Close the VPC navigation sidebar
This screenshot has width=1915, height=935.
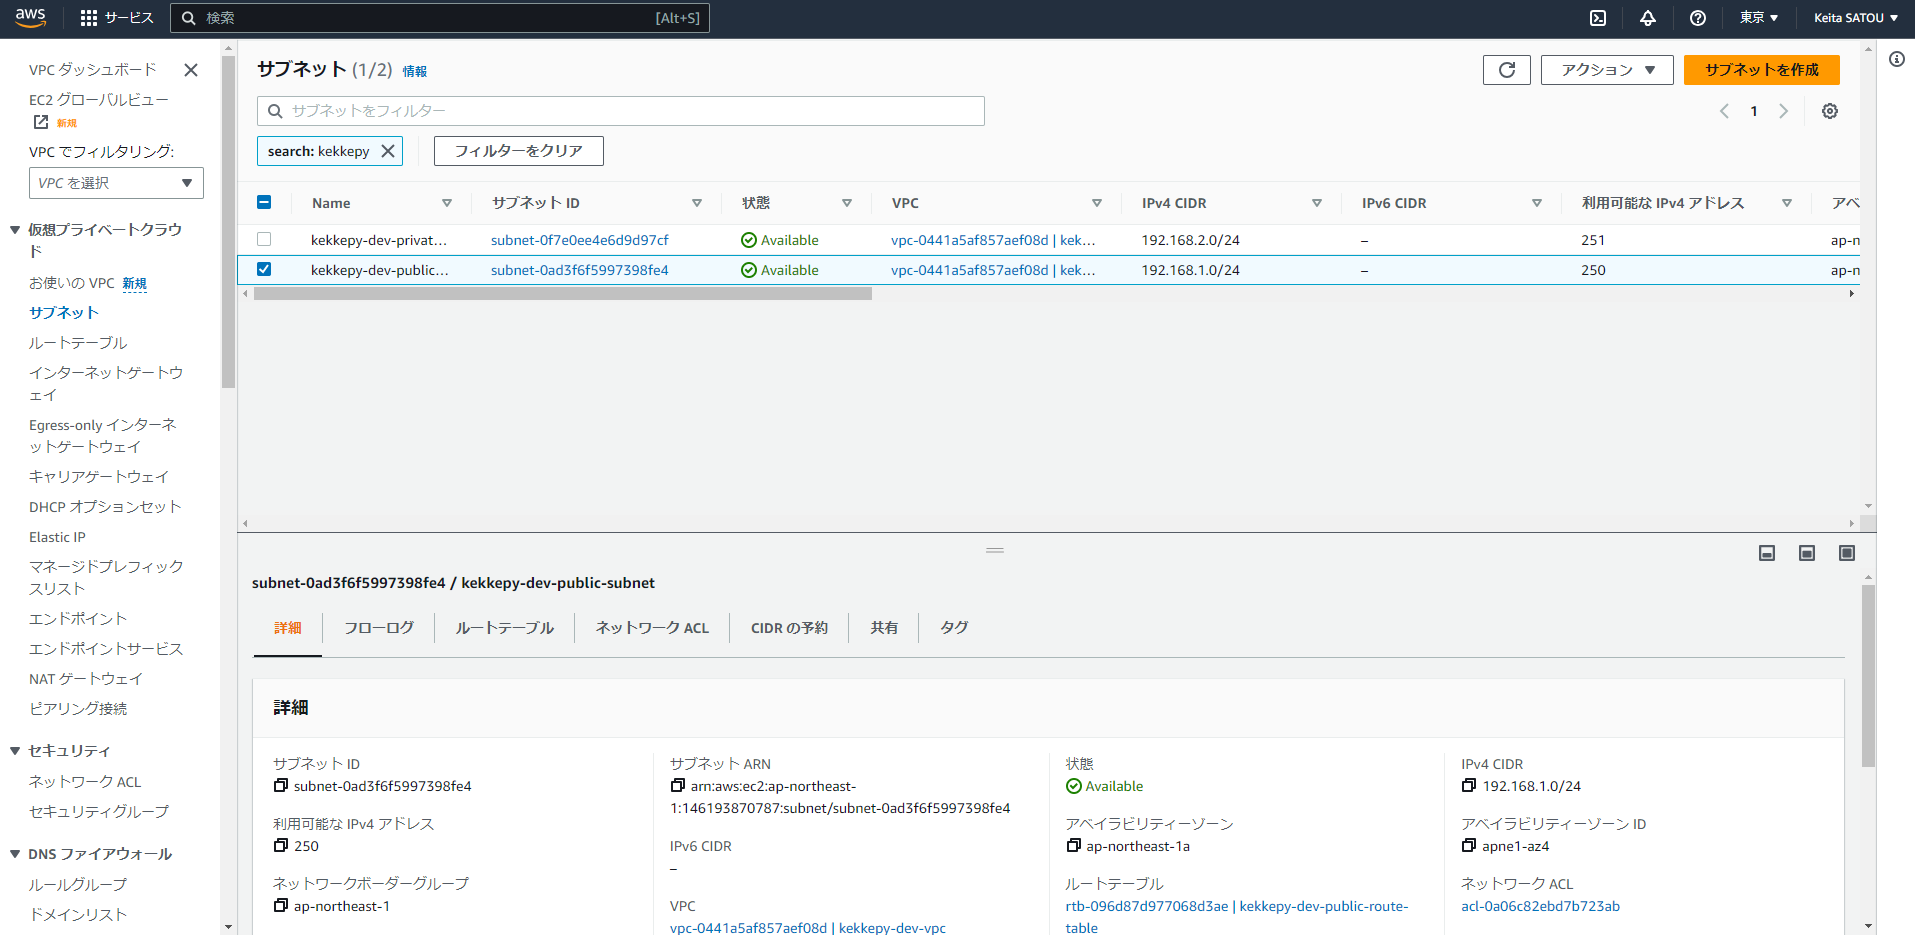click(191, 70)
